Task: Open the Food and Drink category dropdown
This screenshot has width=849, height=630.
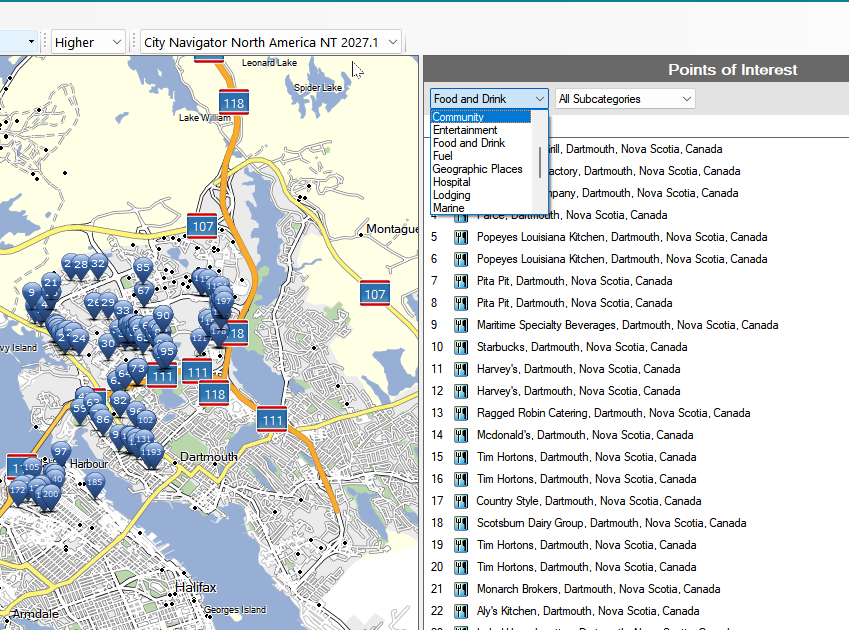Action: (x=489, y=99)
